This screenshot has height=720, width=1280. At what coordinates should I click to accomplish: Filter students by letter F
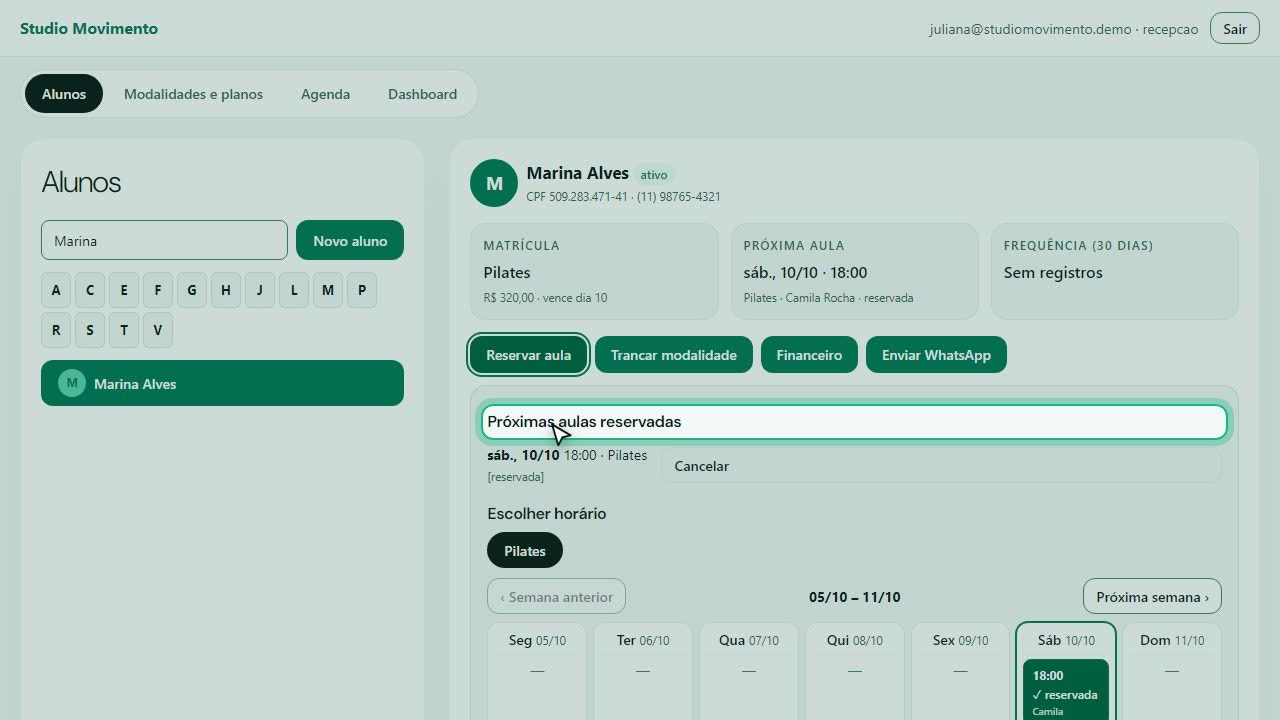158,290
